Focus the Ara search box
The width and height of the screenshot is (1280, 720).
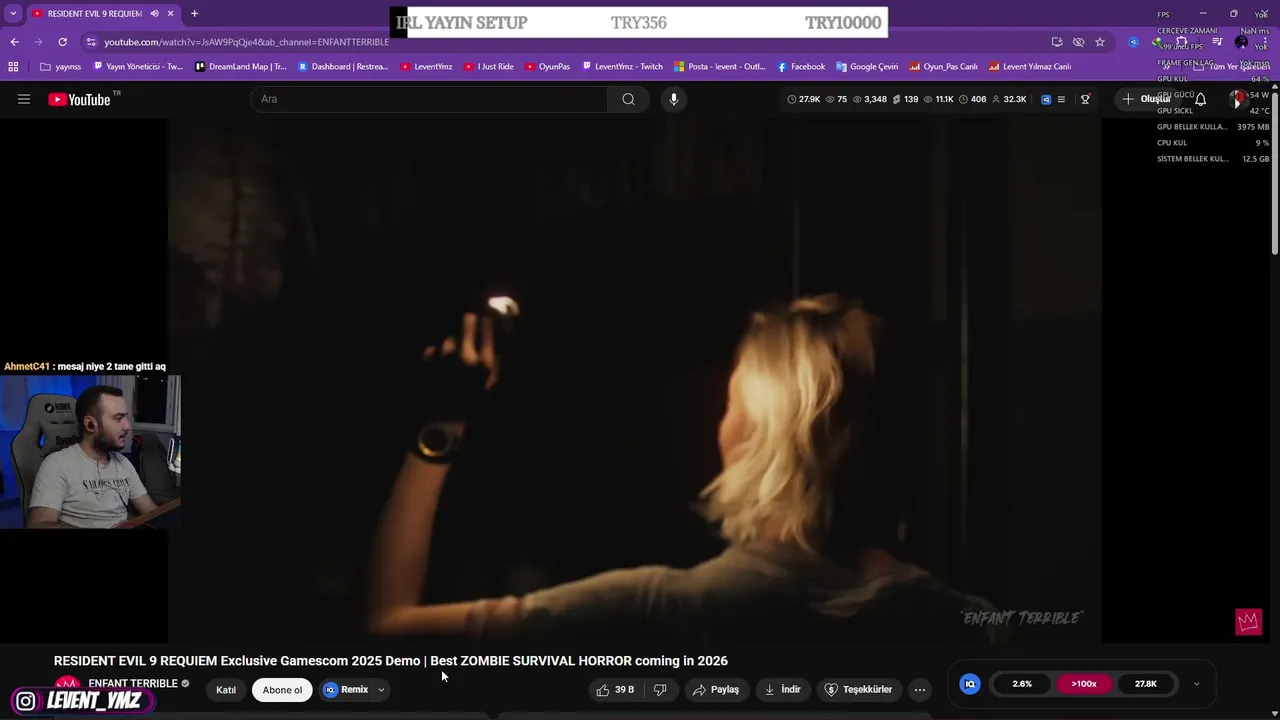[429, 99]
